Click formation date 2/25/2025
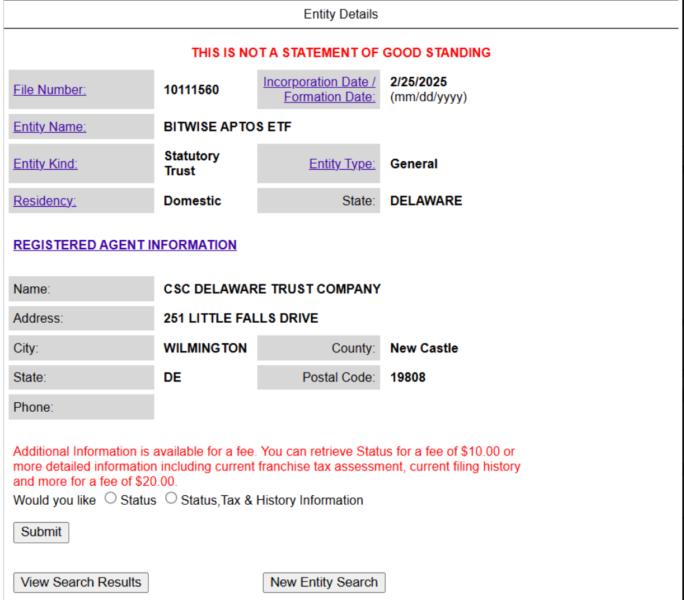The width and height of the screenshot is (684, 600). (x=418, y=82)
